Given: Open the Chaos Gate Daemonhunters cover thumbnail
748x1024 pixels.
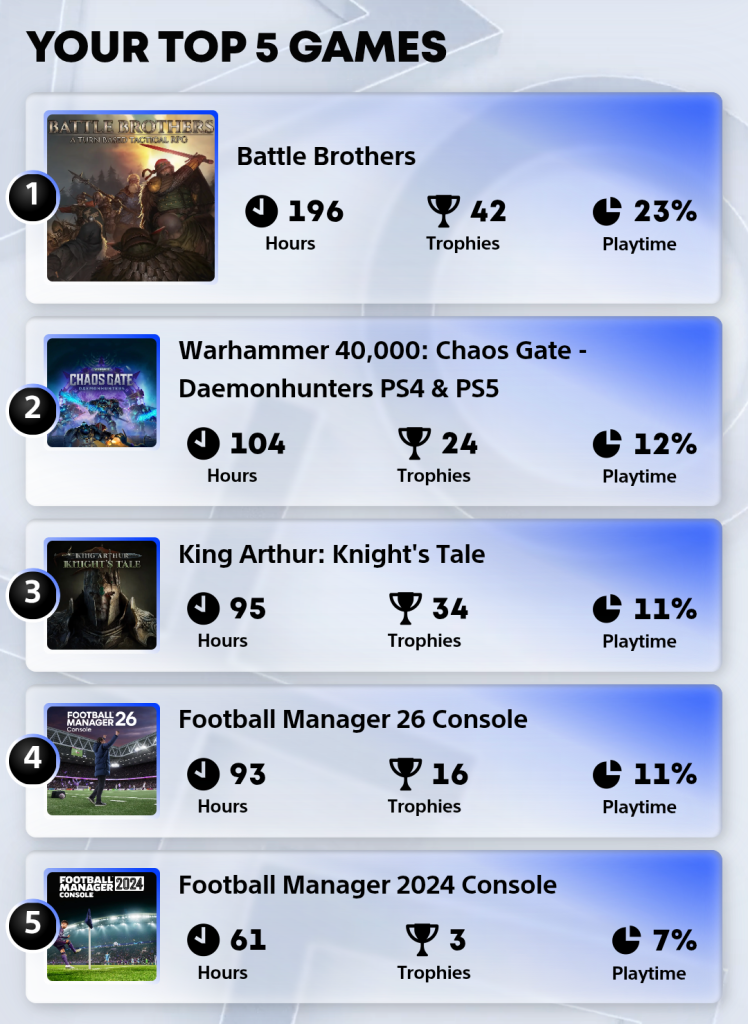Looking at the screenshot, I should (x=102, y=392).
